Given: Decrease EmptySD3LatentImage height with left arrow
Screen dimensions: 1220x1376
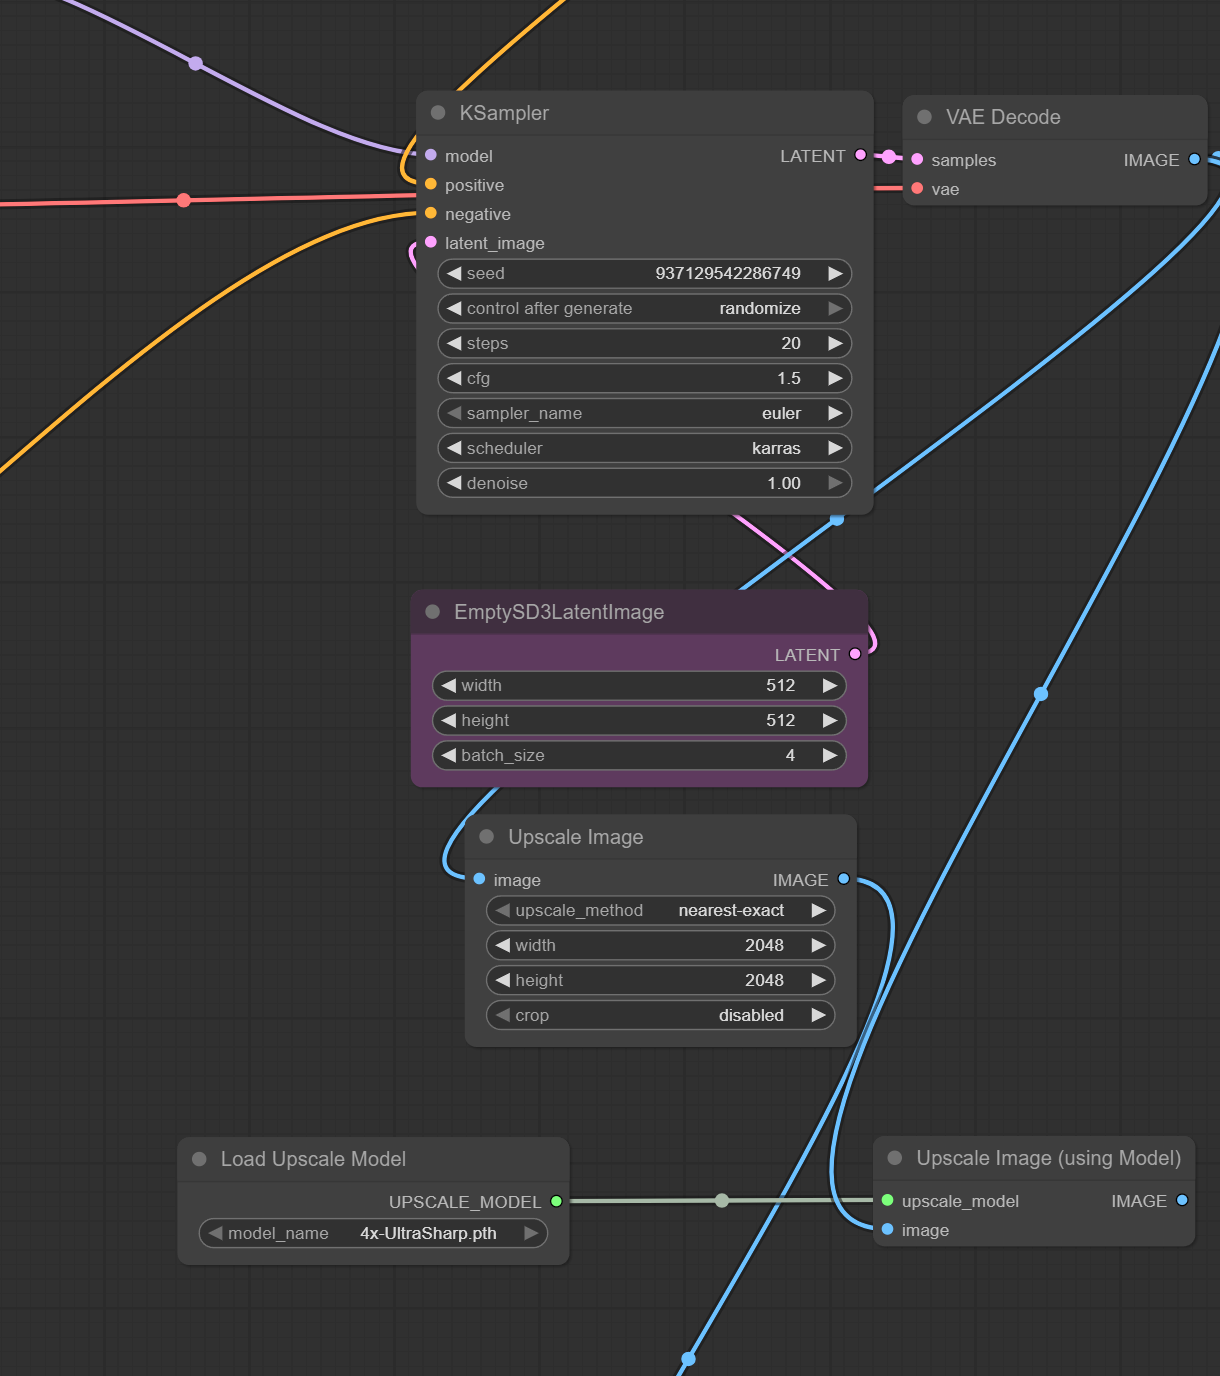Looking at the screenshot, I should coord(448,720).
